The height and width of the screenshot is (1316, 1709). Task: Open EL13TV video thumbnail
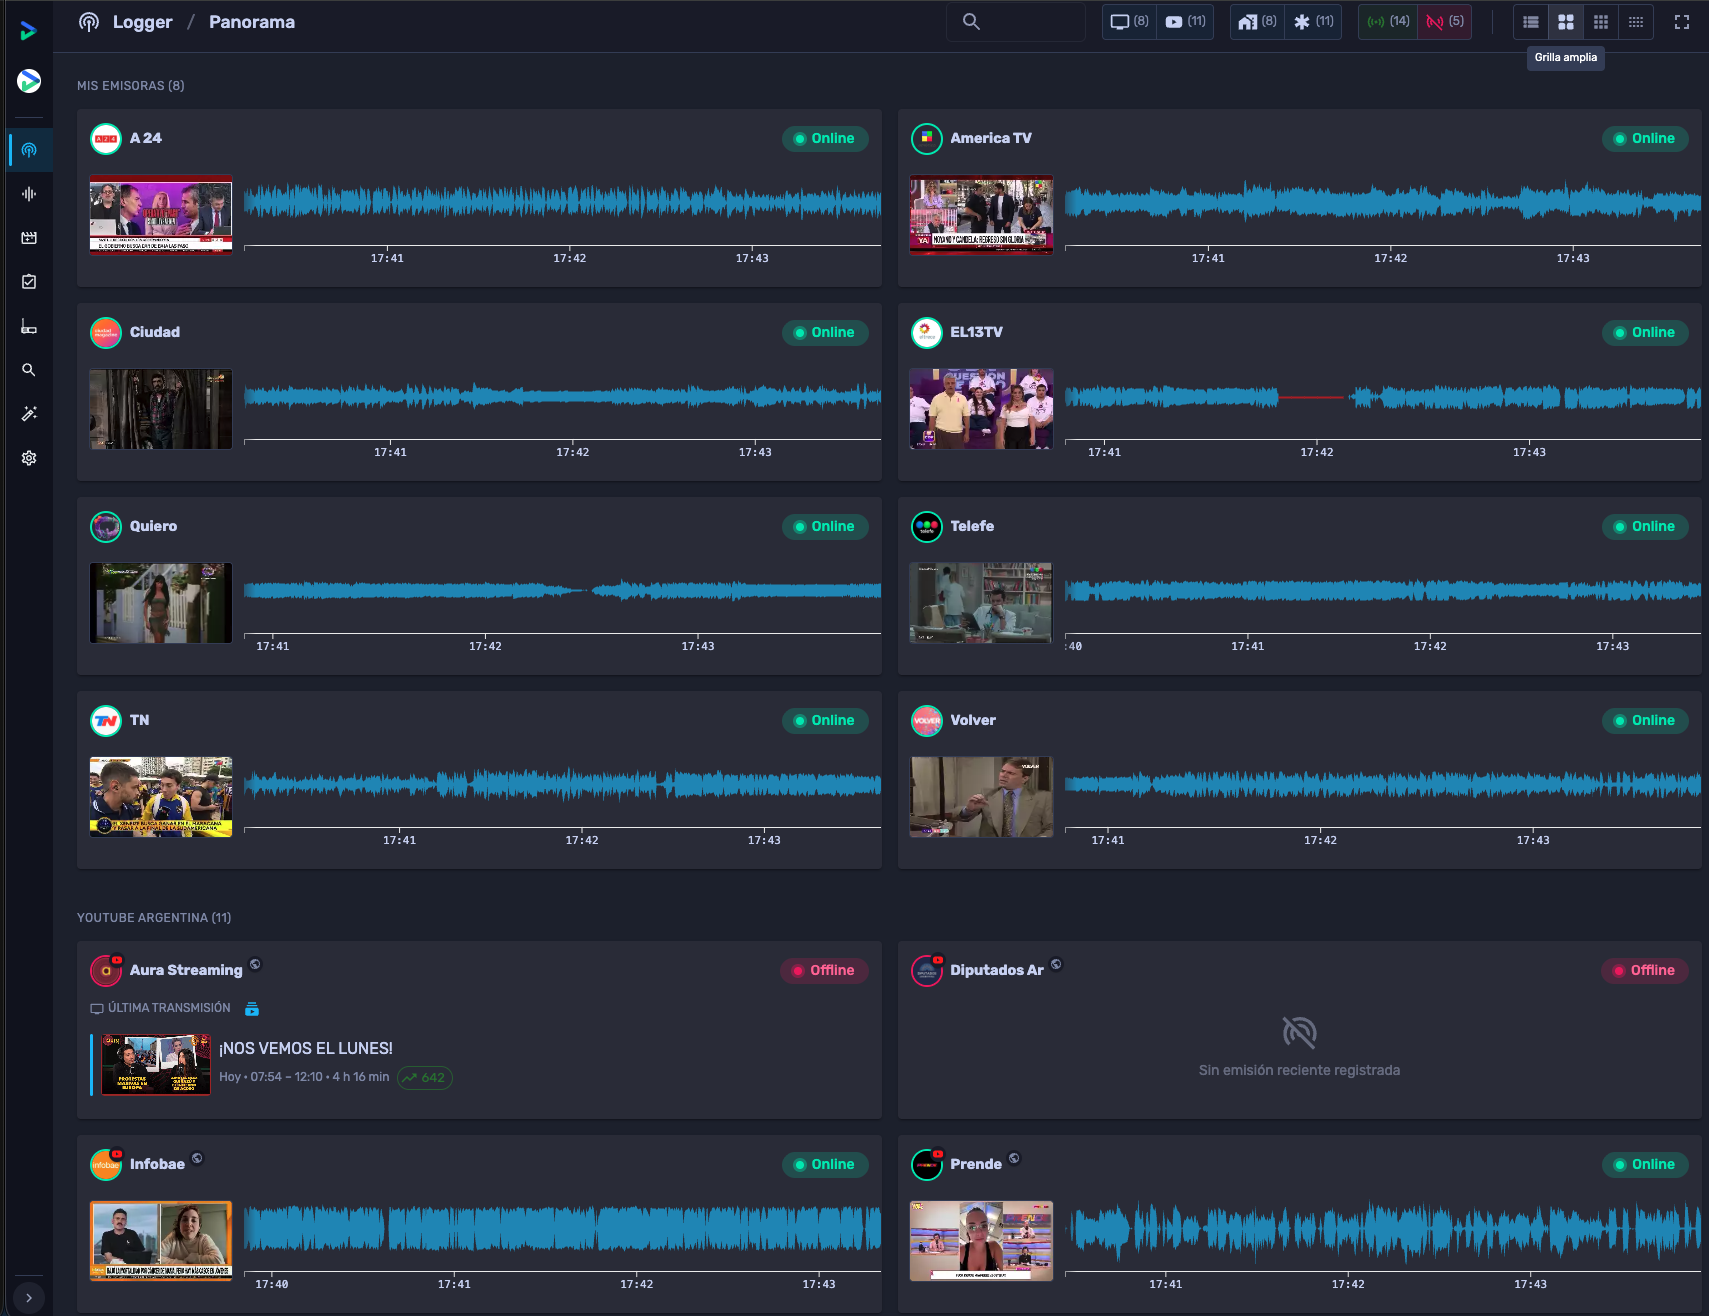point(981,409)
